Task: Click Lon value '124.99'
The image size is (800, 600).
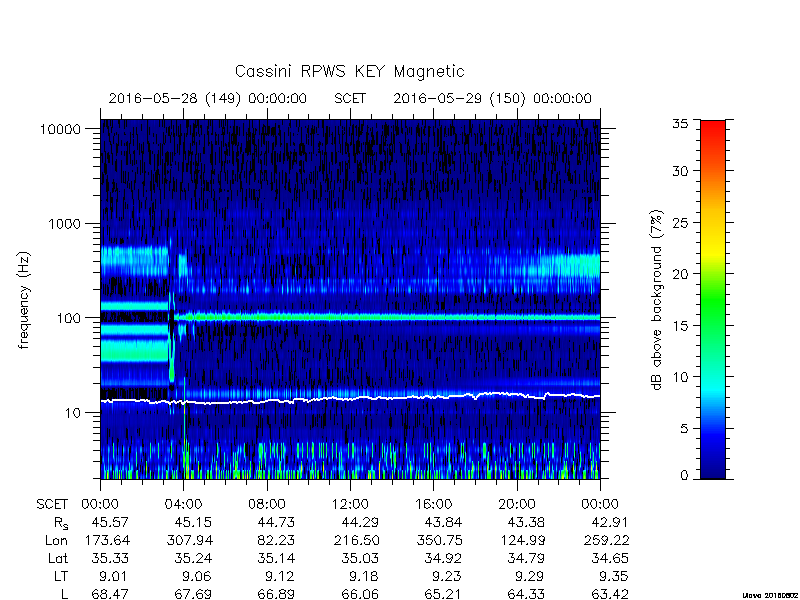Action: click(522, 540)
